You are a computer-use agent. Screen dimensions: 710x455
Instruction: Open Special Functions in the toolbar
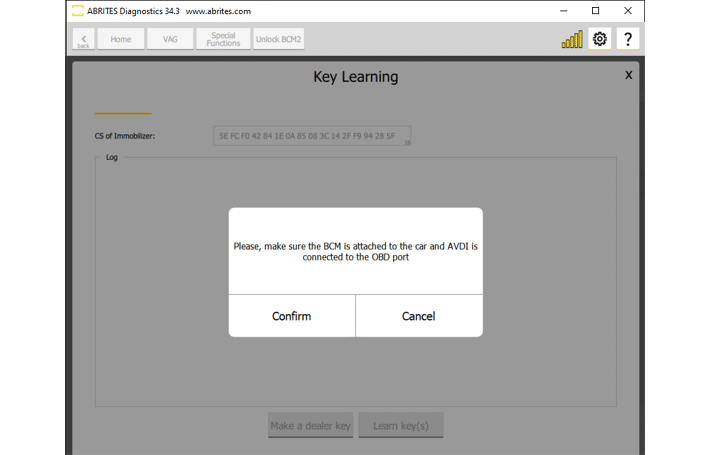tap(223, 39)
